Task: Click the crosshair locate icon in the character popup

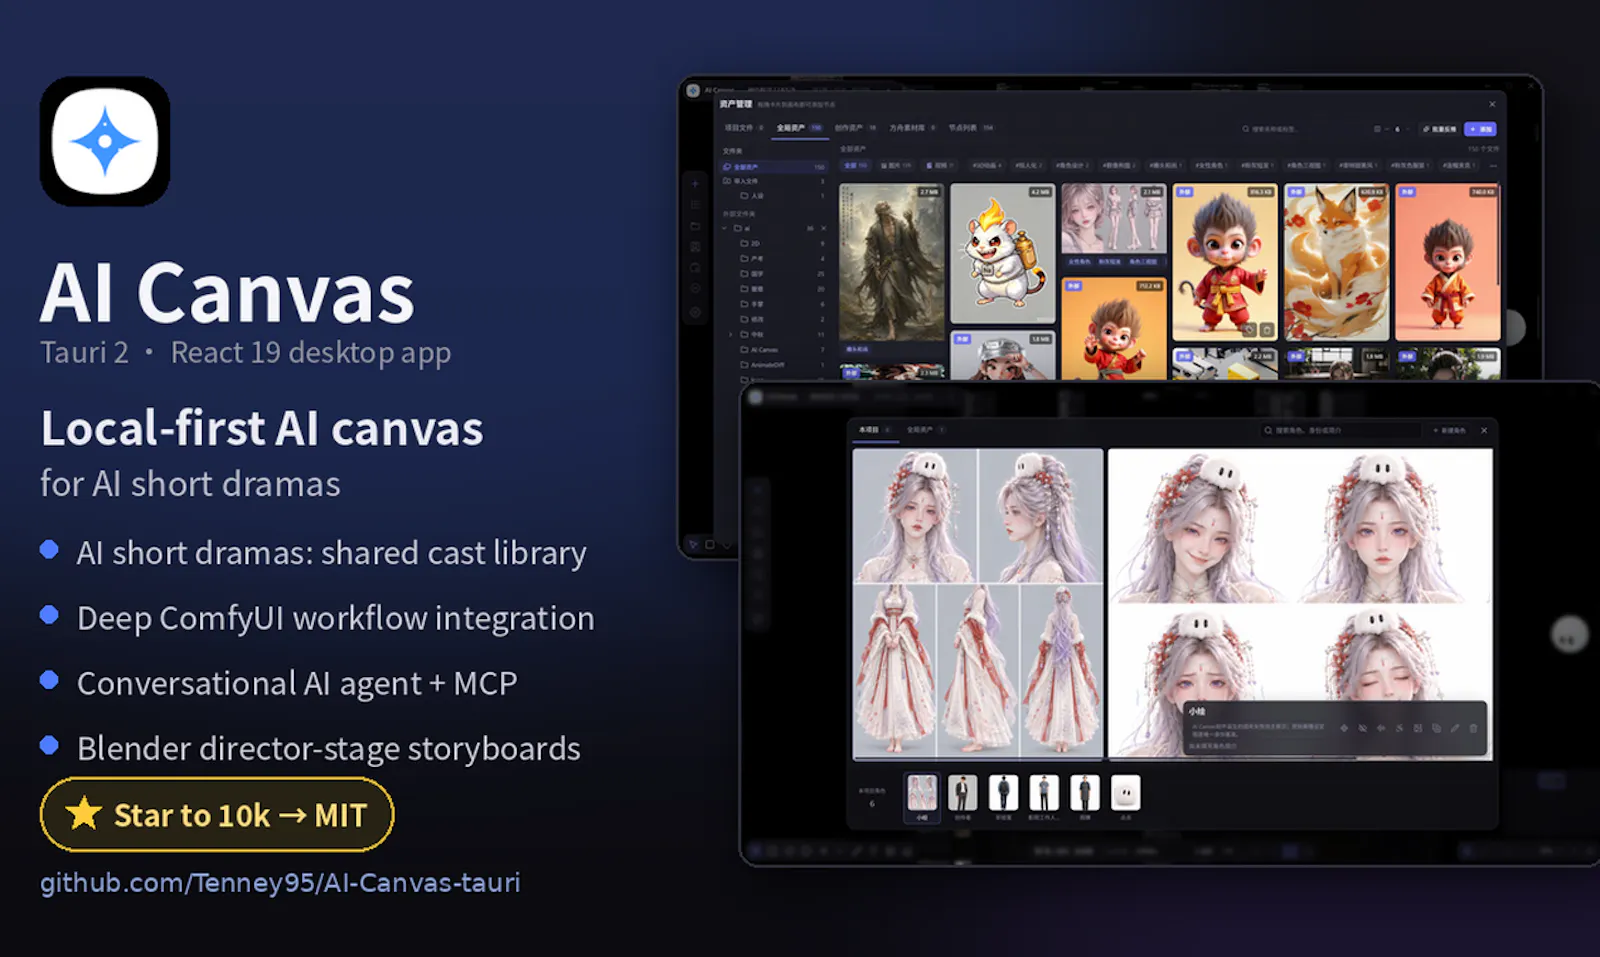Action: (1344, 728)
